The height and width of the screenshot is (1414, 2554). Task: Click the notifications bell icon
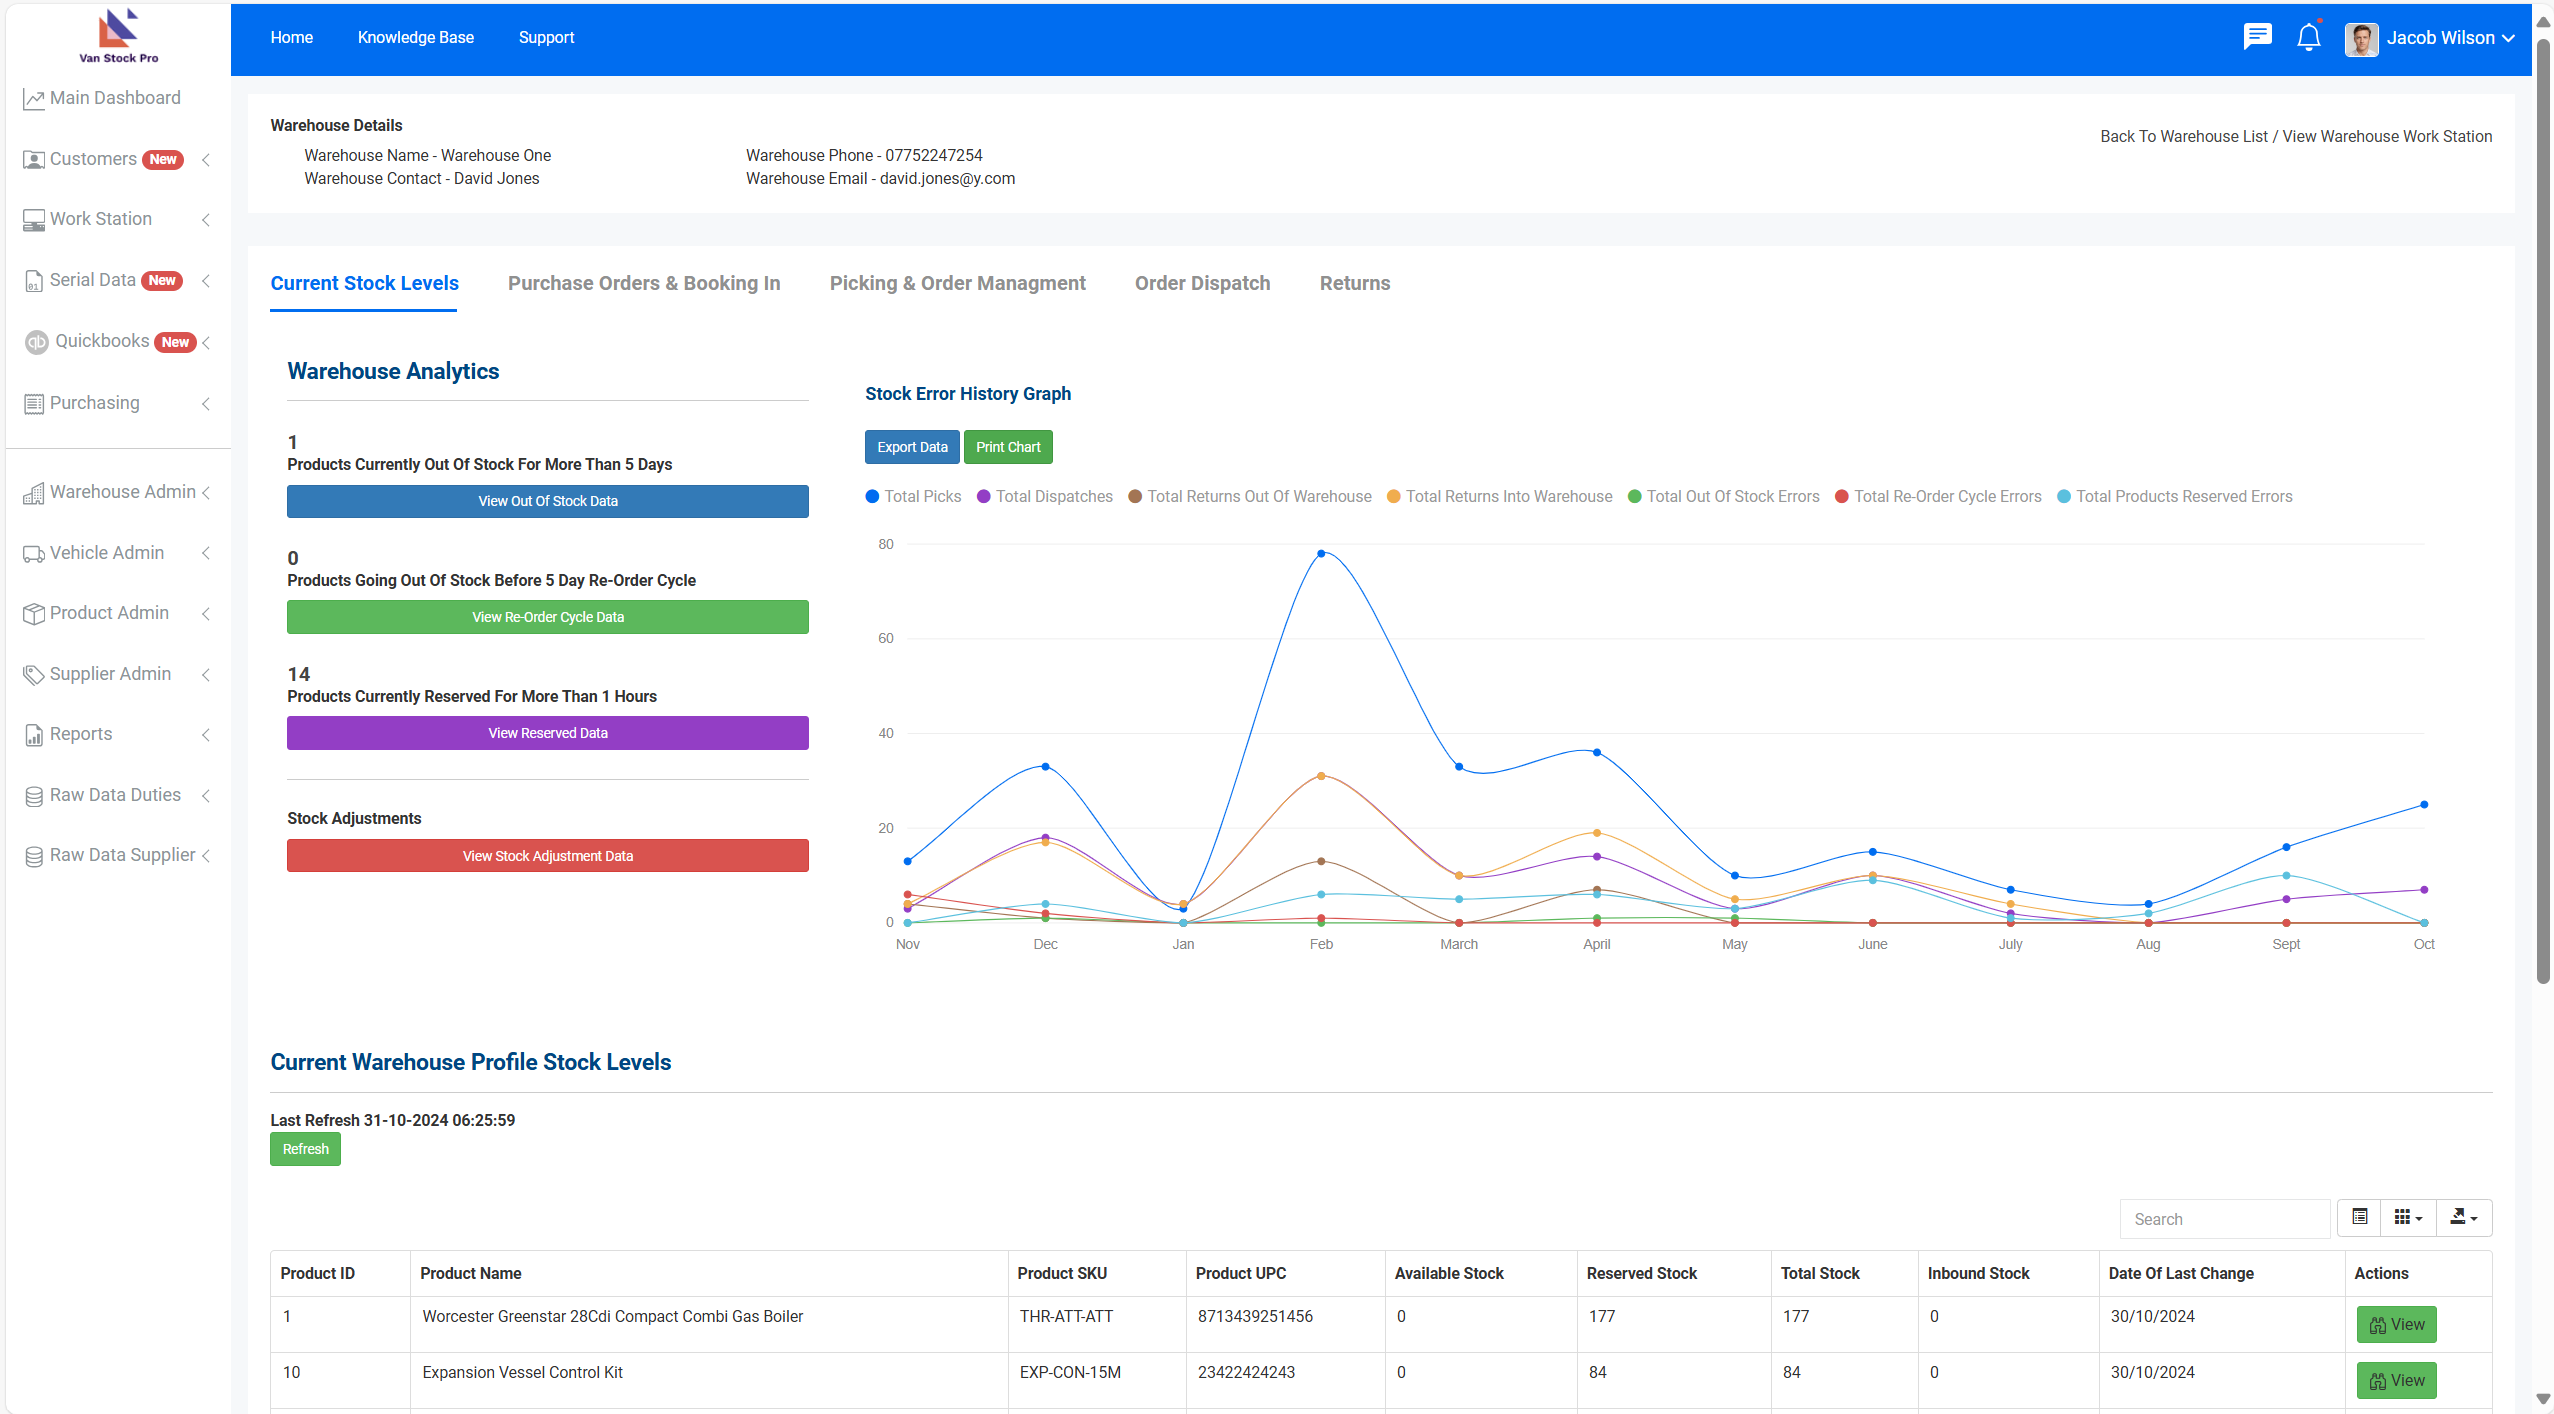point(2308,37)
